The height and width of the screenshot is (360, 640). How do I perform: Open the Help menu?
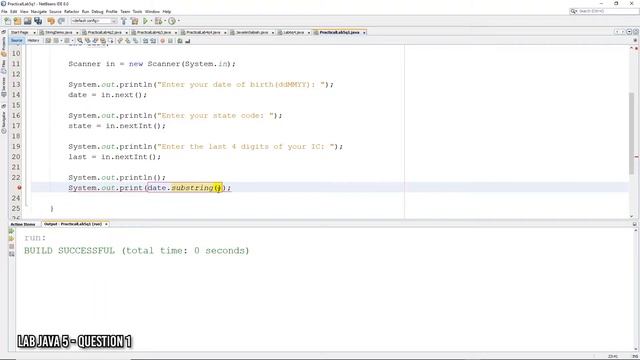167,11
